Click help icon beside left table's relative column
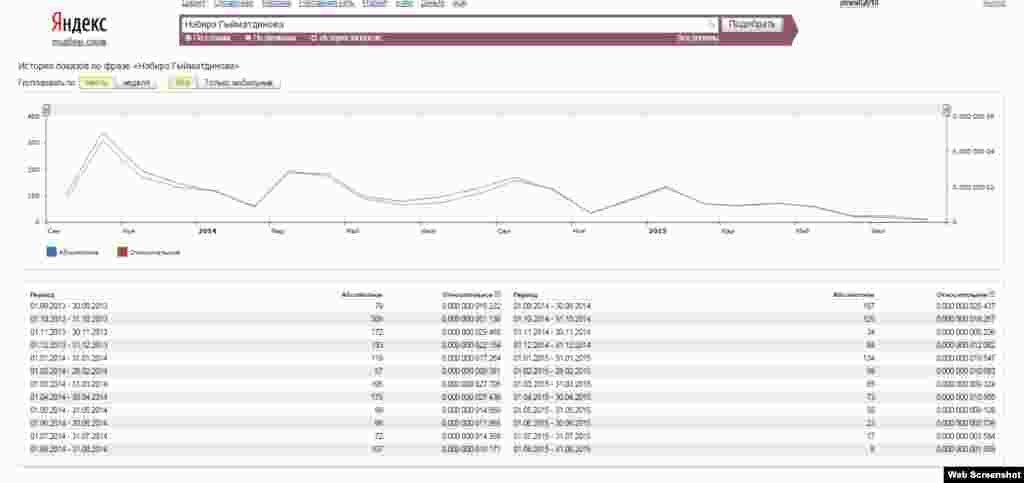 [x=498, y=295]
